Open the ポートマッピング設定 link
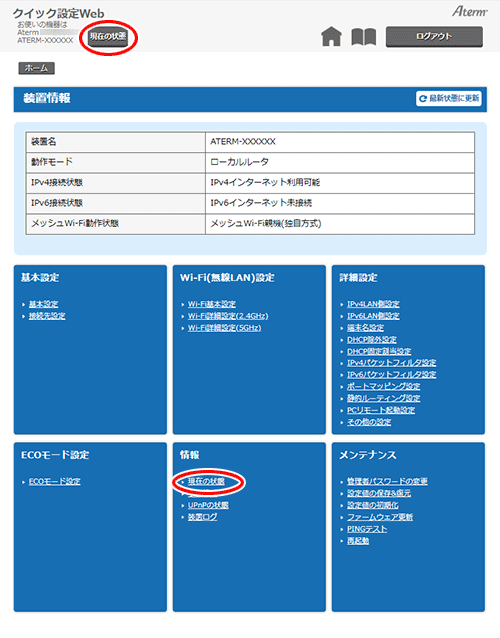The width and height of the screenshot is (500, 638). [384, 386]
